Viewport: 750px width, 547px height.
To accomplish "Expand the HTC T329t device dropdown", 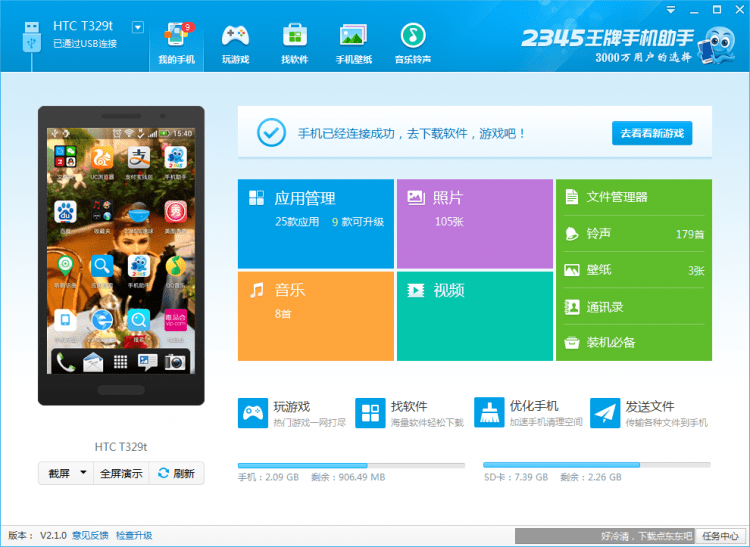I will (138, 27).
